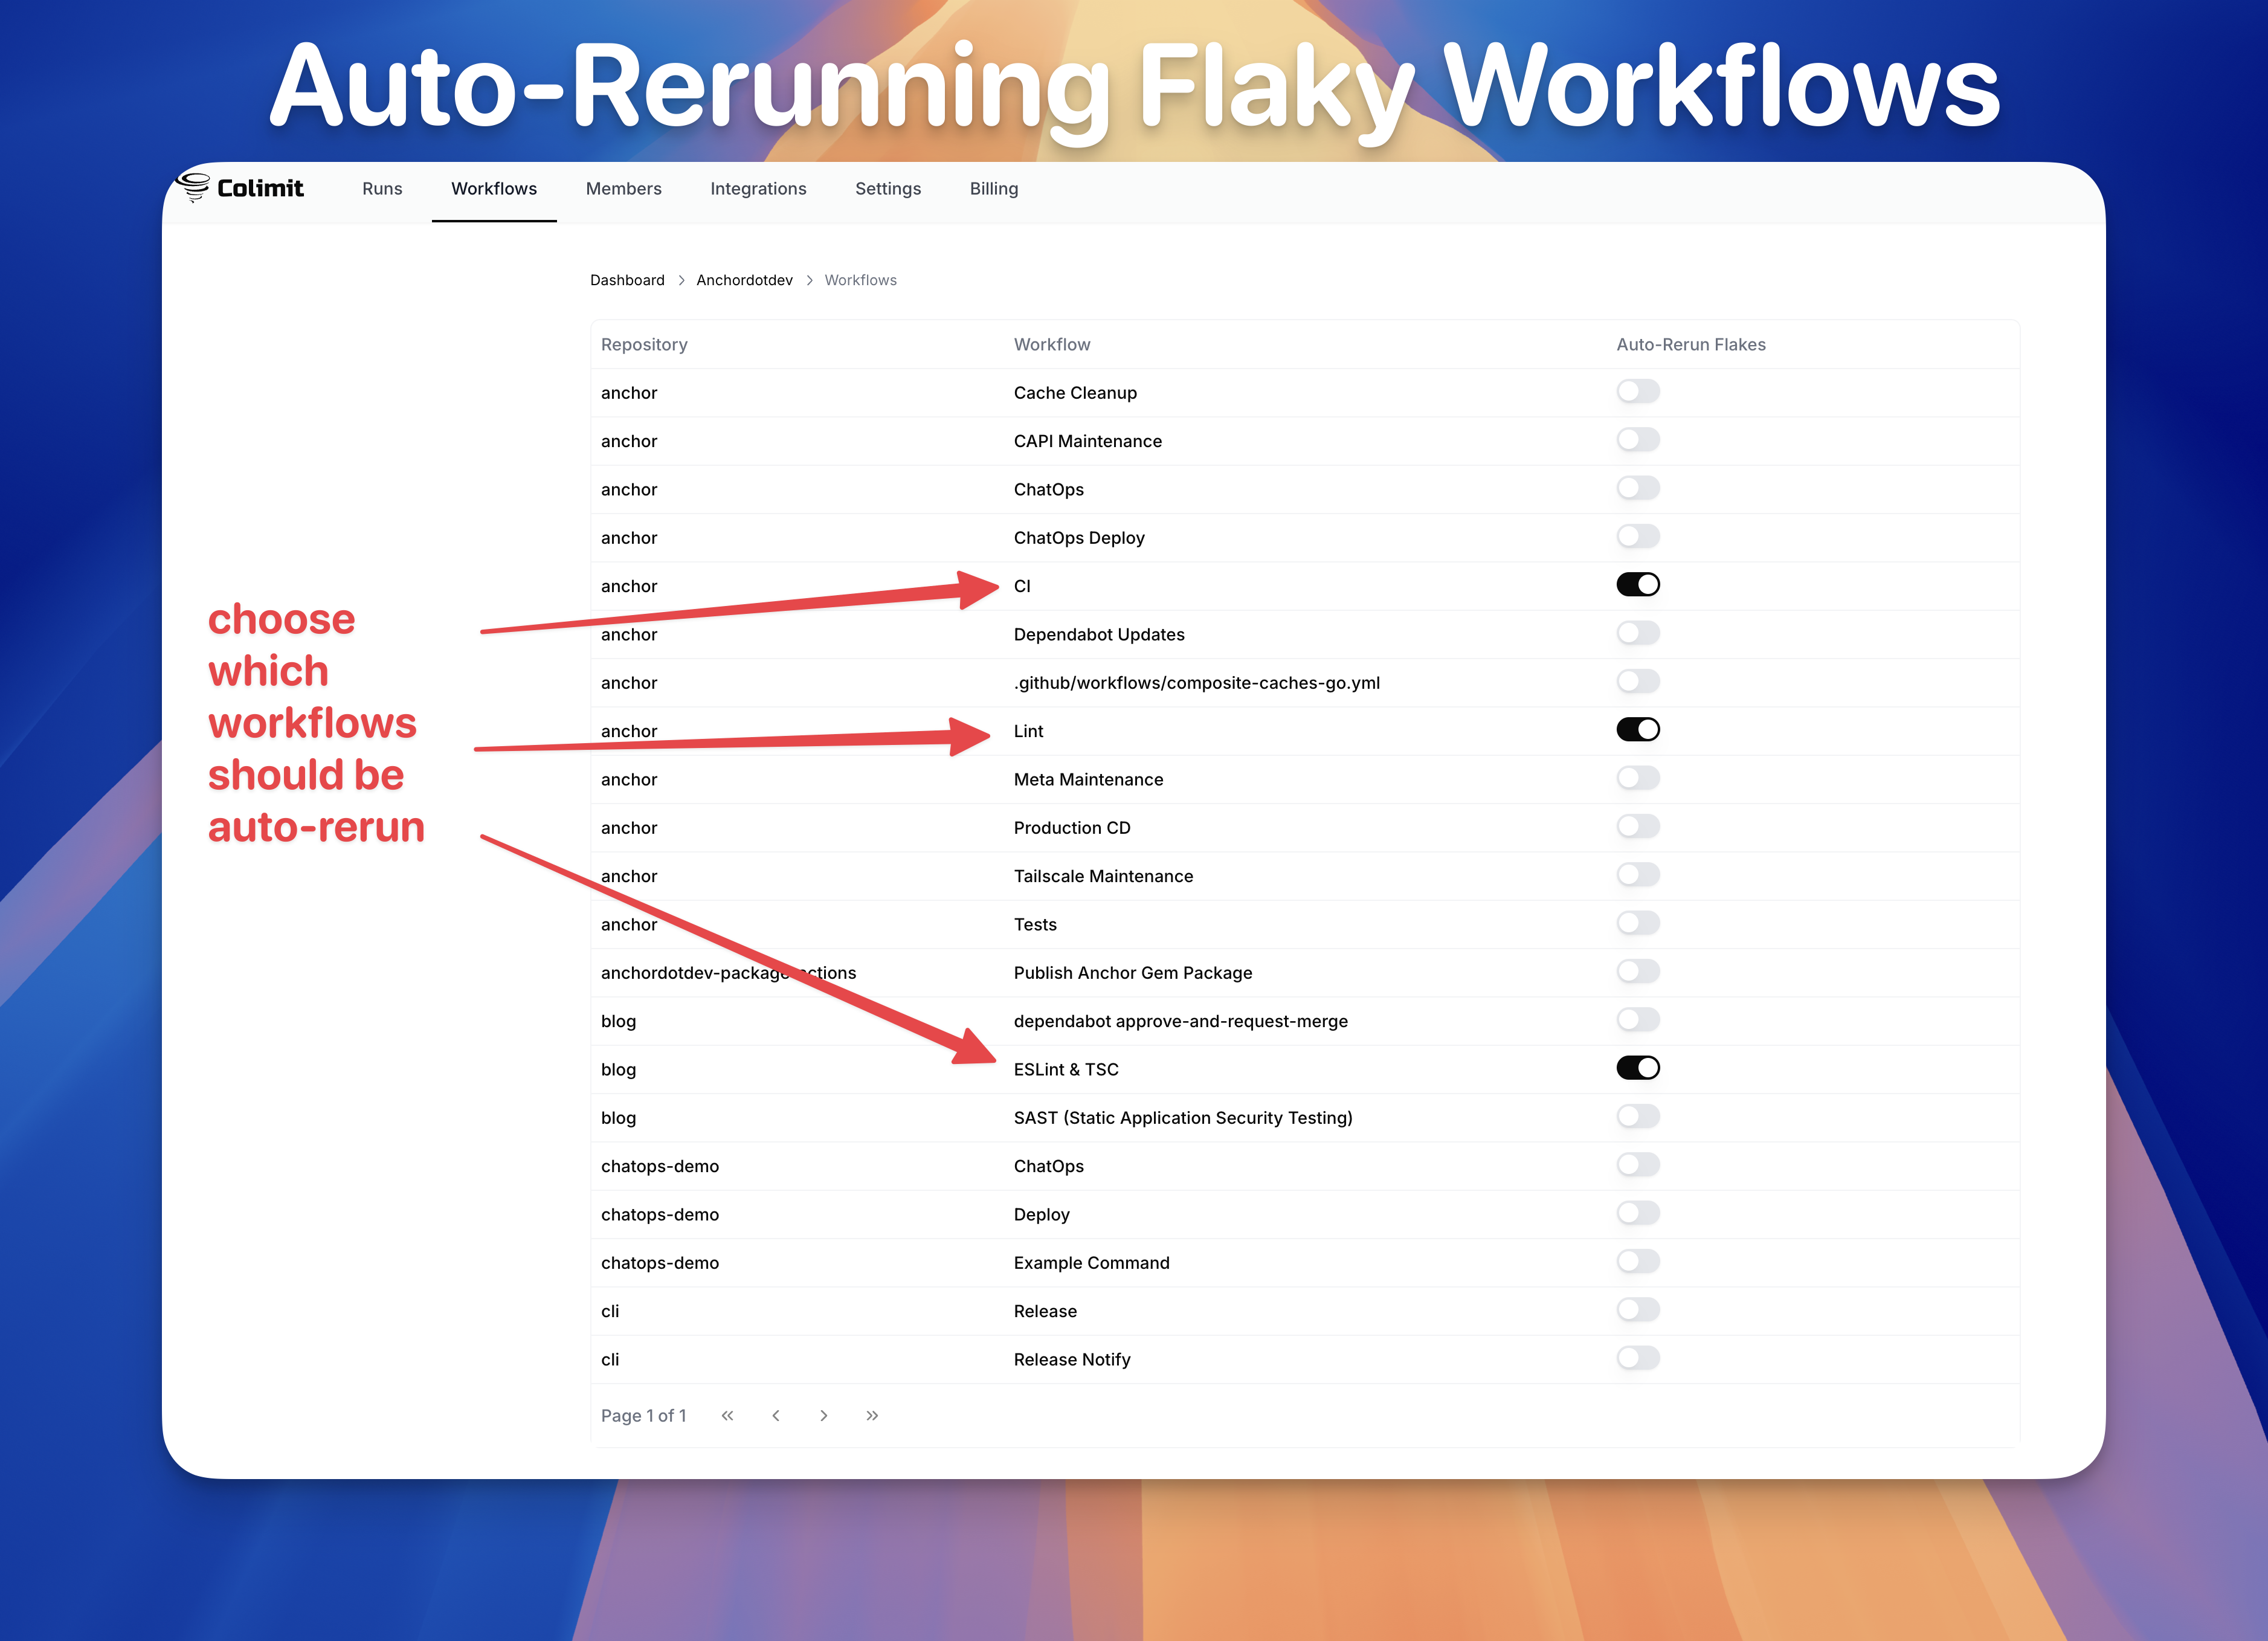Screen dimensions: 2268x1641
Task: Click the 'ESLint & TSC' workflow name
Action: point(1066,1069)
